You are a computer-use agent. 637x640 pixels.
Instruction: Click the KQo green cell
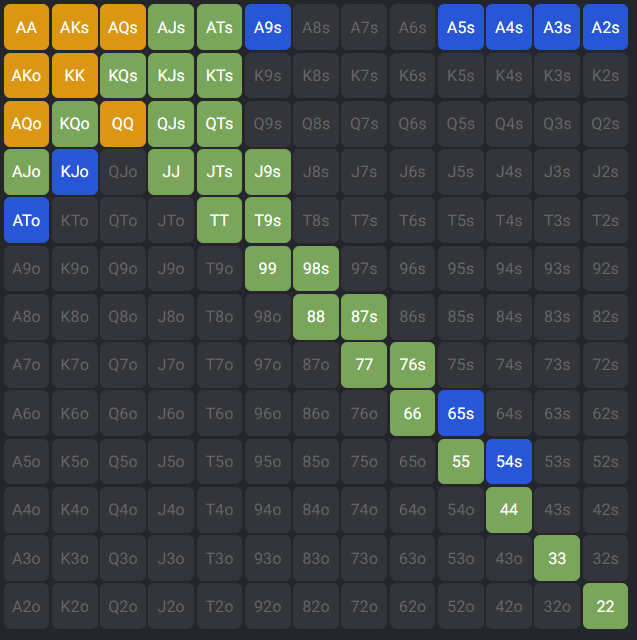[74, 124]
